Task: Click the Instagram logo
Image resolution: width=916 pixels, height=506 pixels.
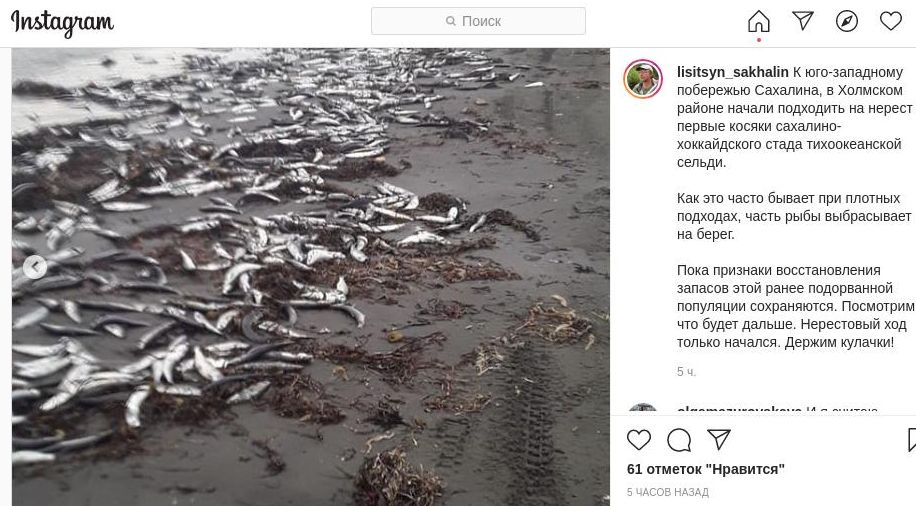Action: (x=62, y=22)
